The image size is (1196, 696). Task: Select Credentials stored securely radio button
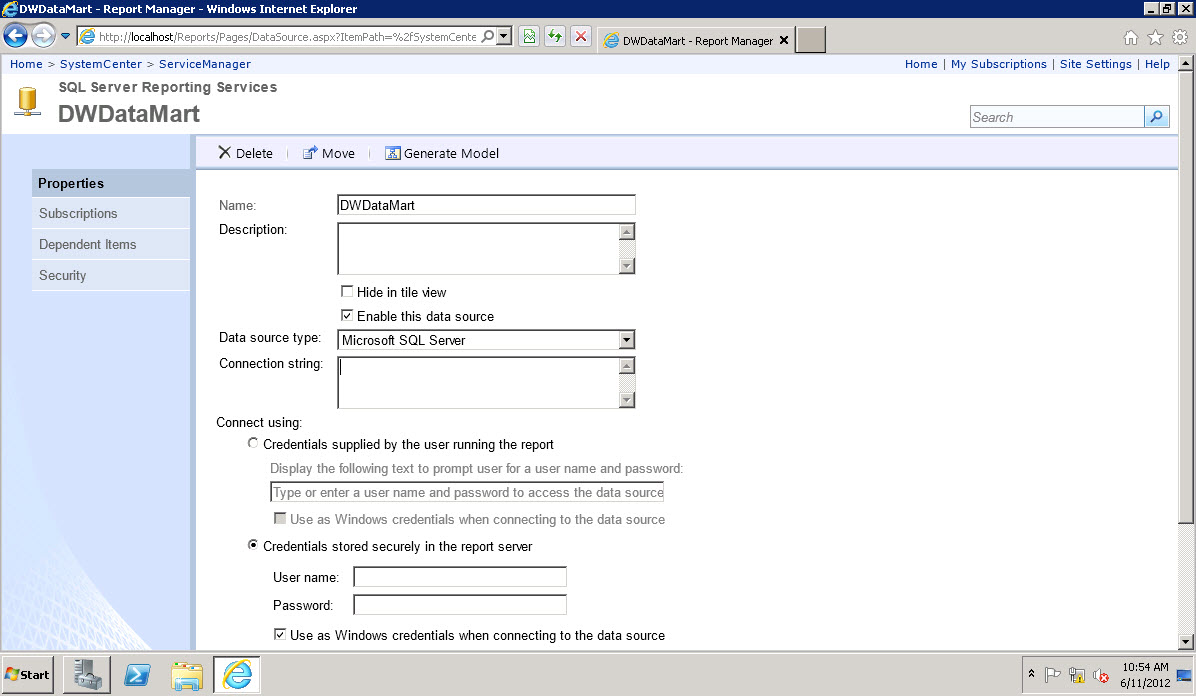tap(253, 545)
